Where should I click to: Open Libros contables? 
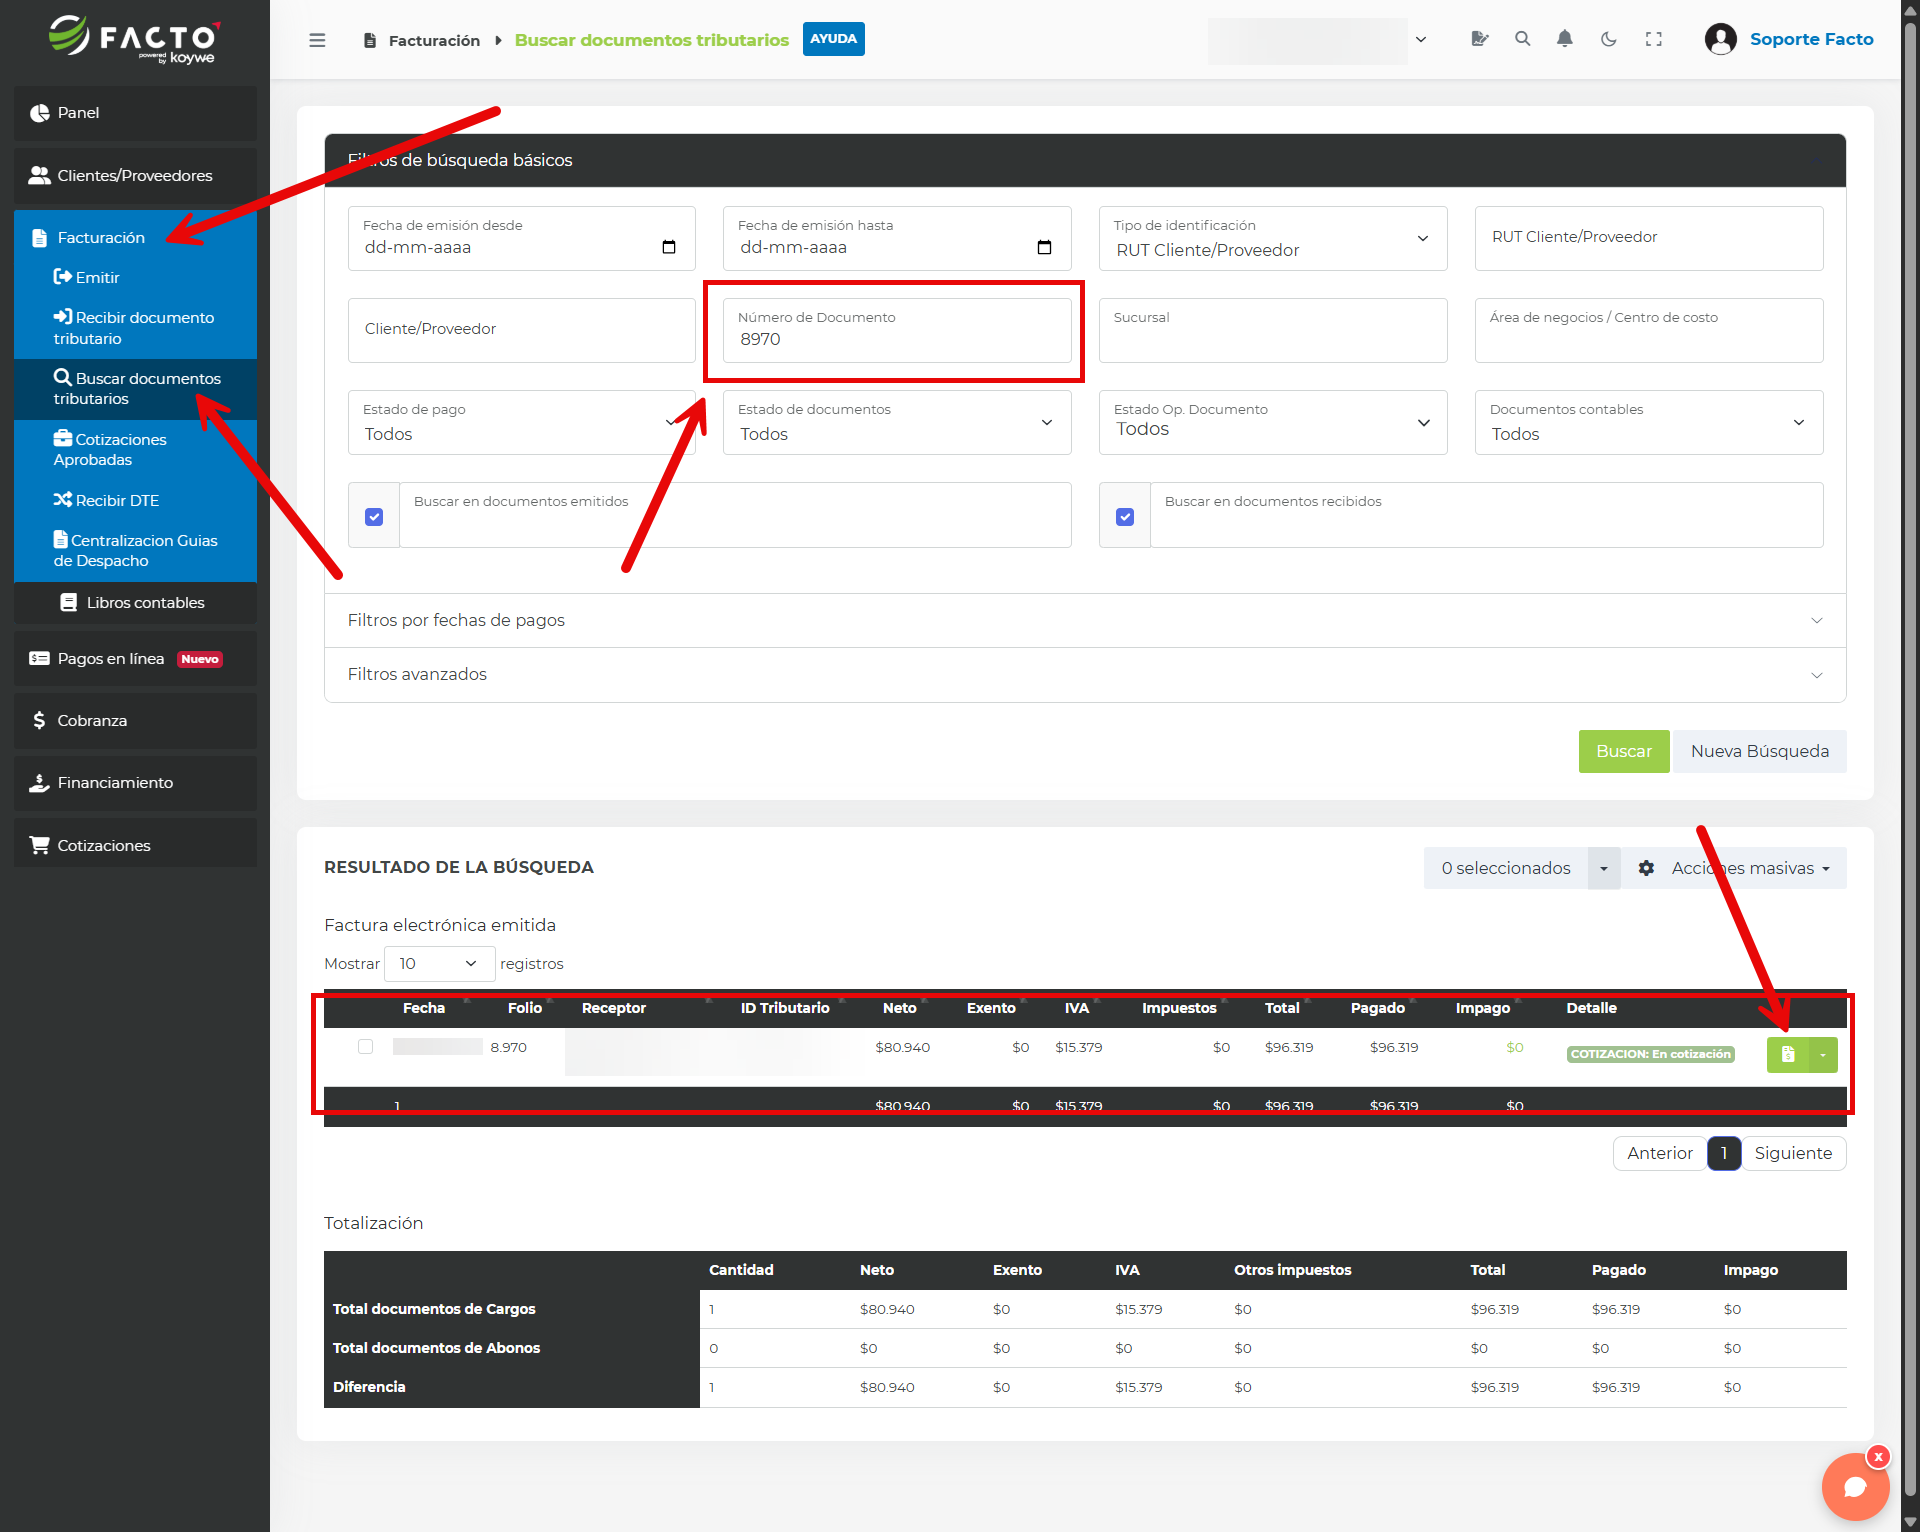point(135,603)
